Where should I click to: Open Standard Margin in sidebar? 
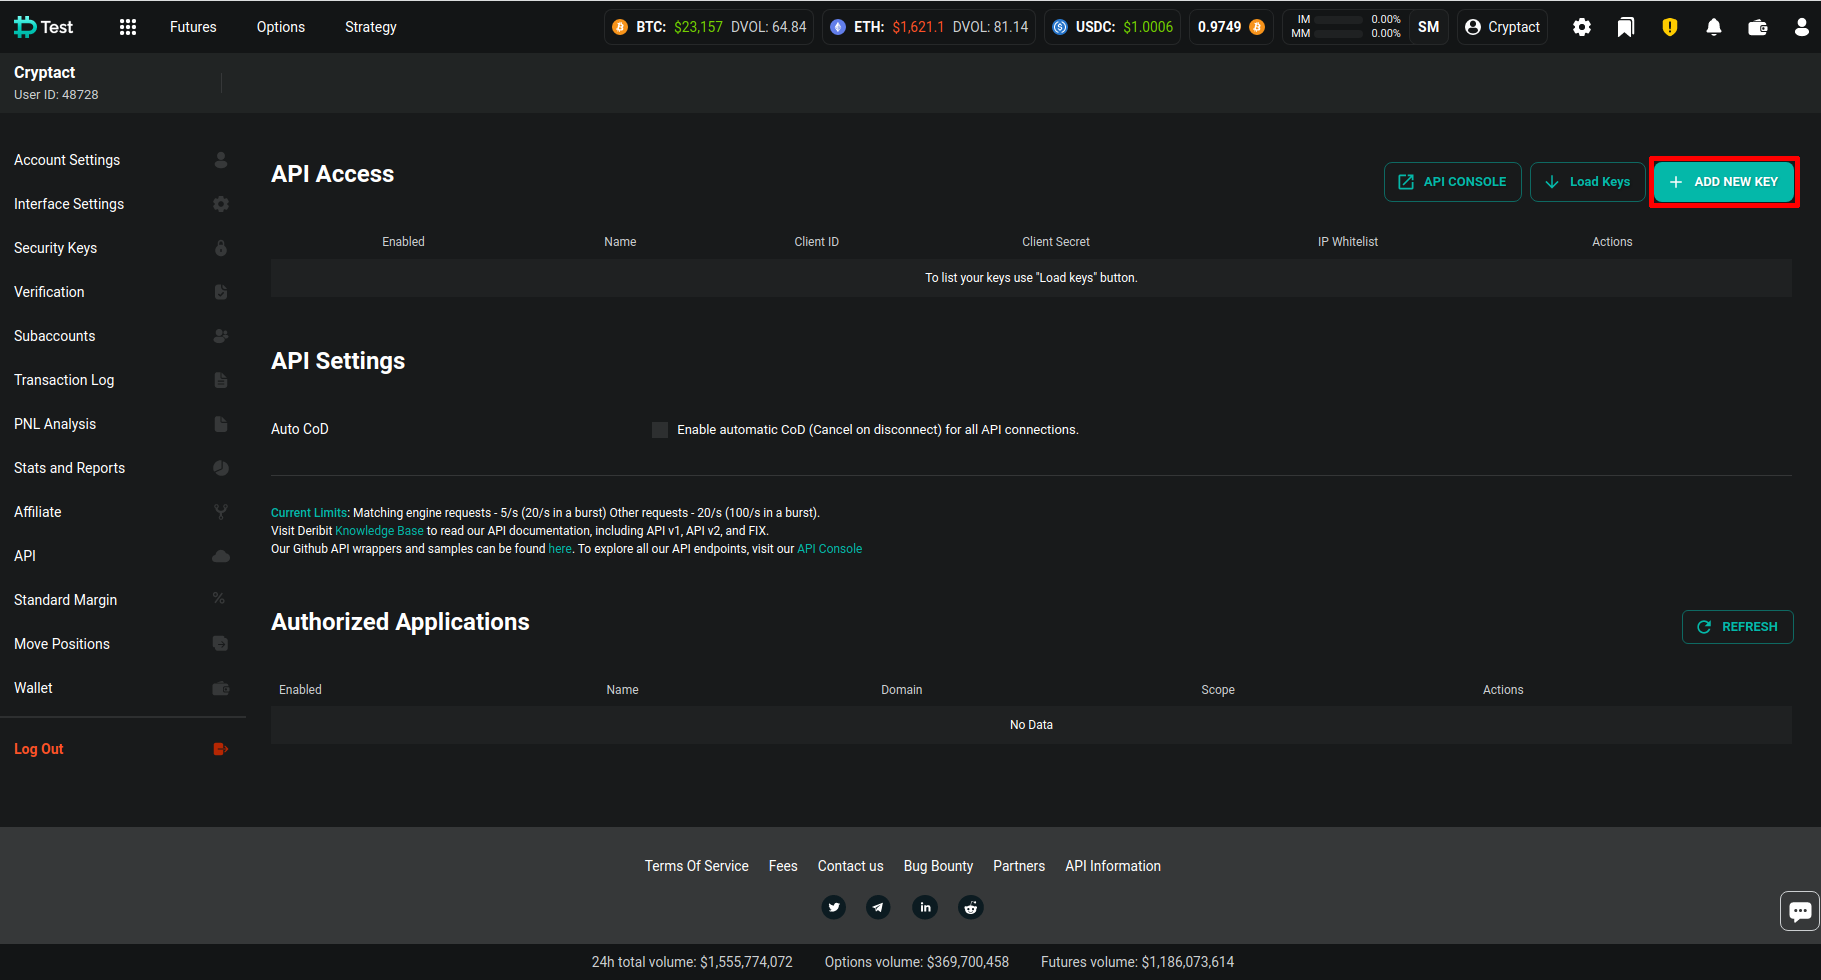pos(65,600)
